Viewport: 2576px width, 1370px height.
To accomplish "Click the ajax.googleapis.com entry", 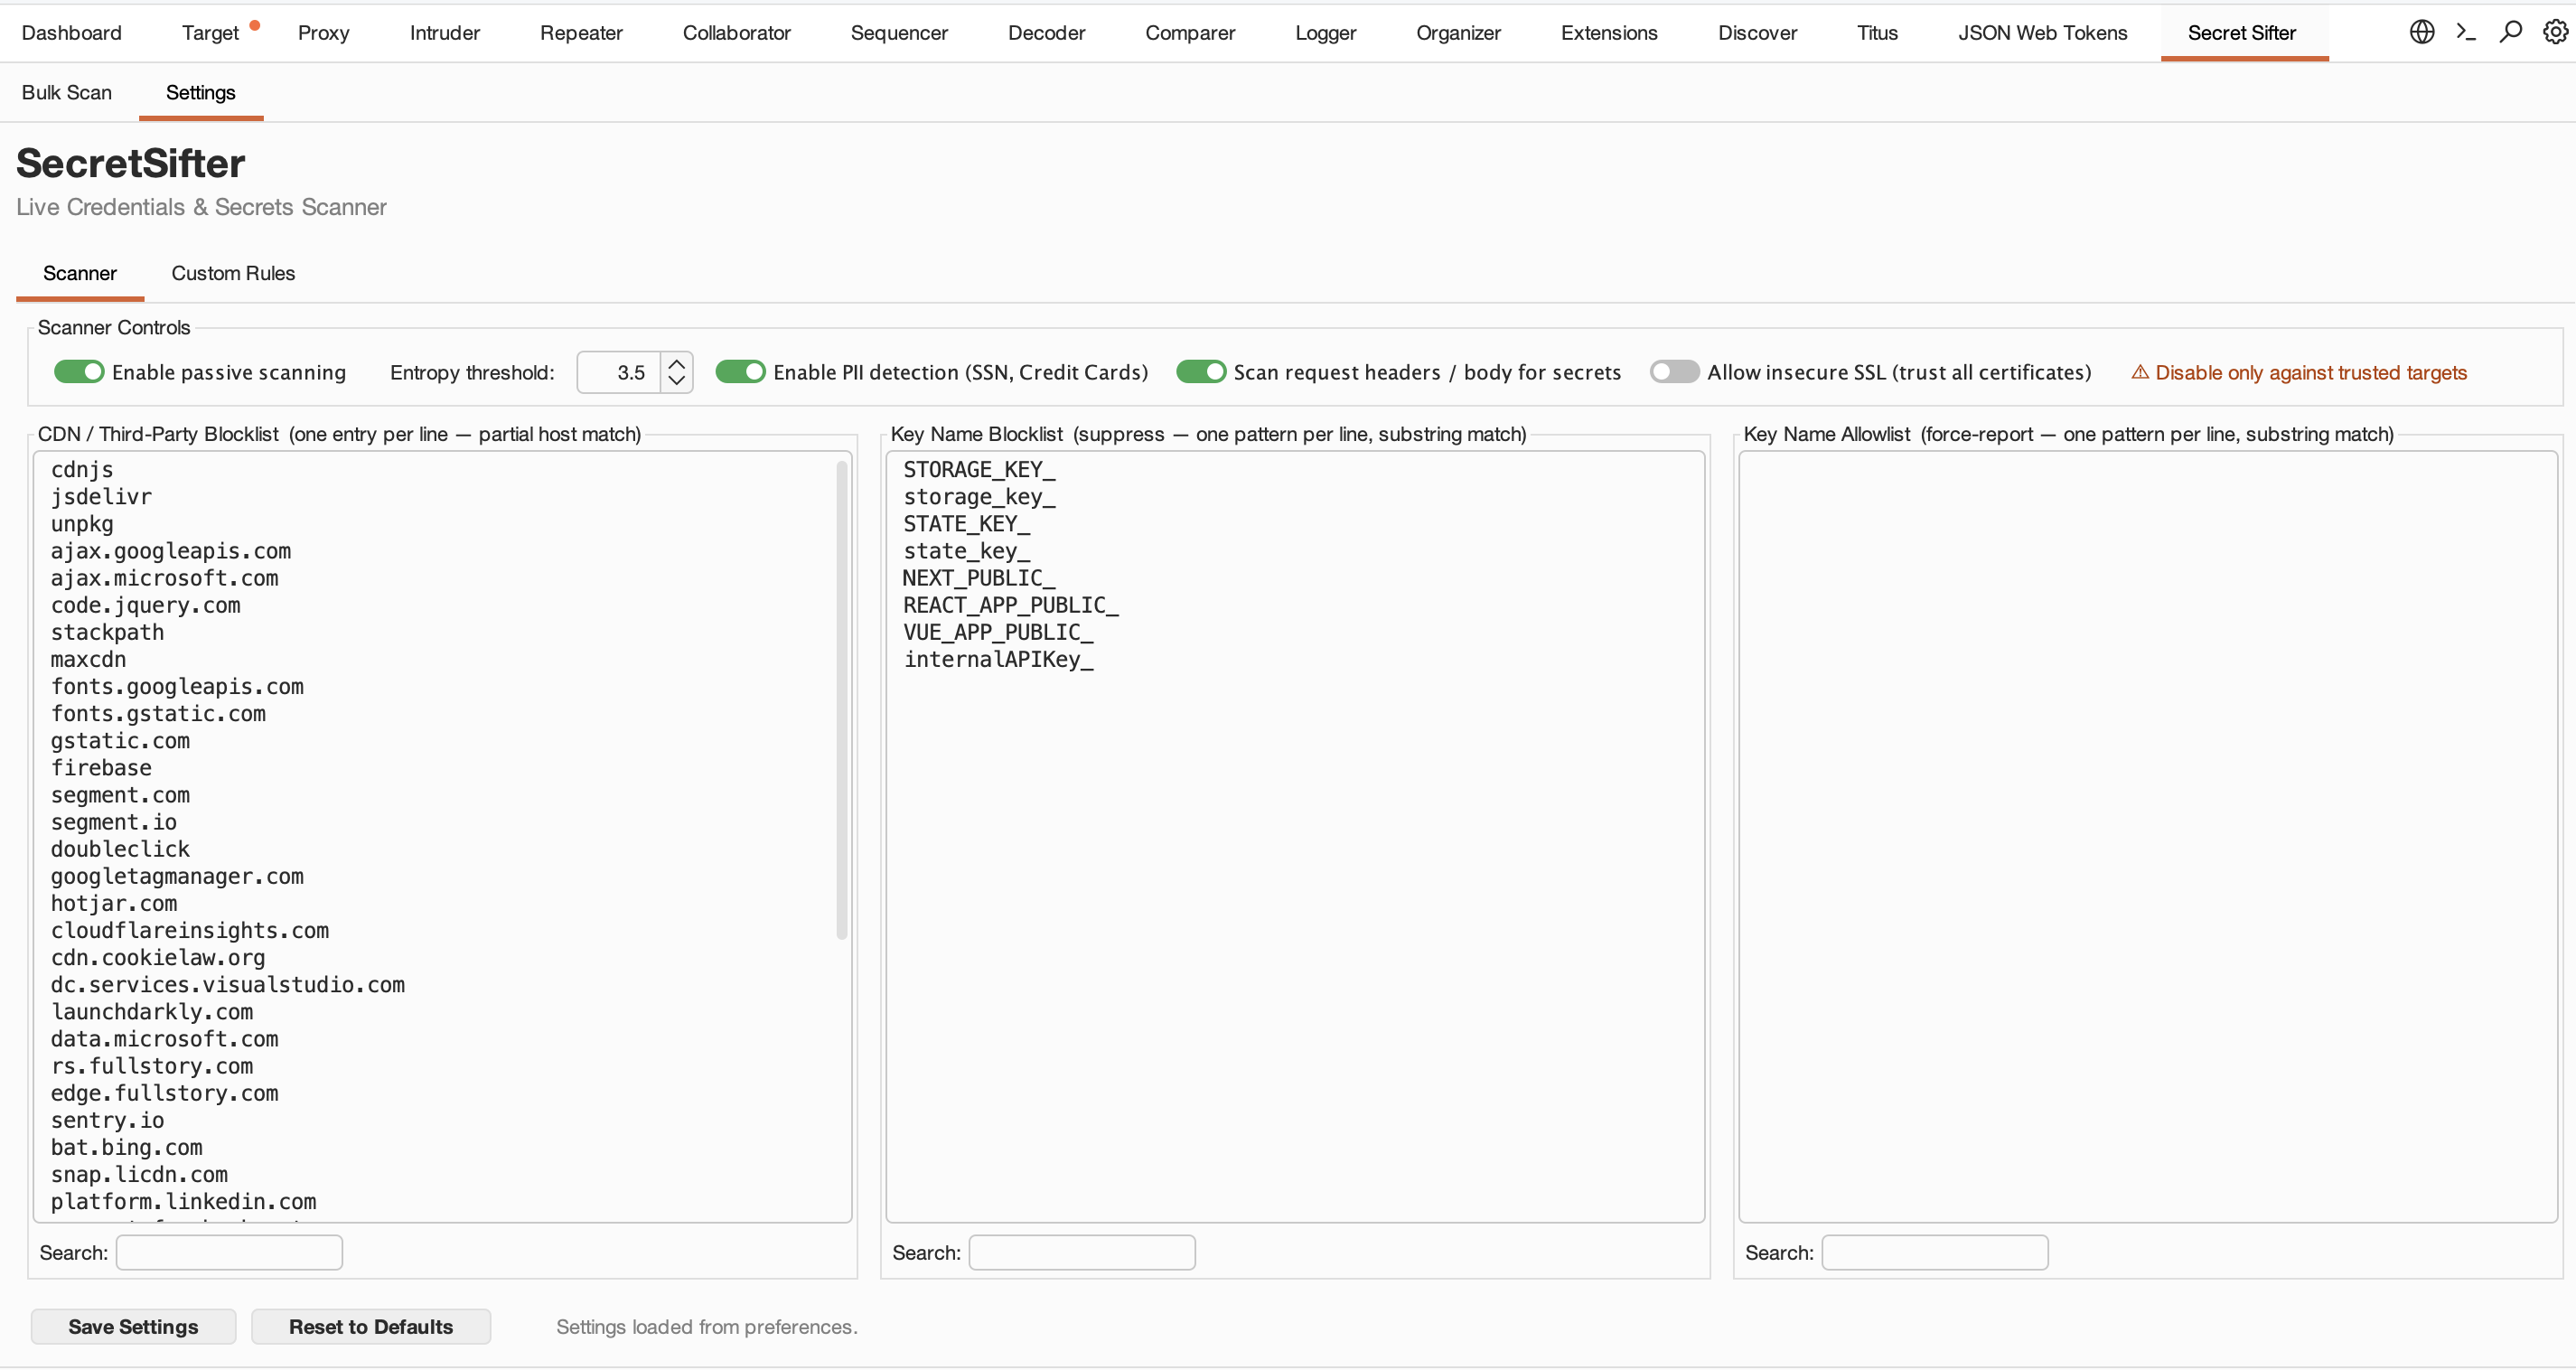I will click(x=171, y=550).
